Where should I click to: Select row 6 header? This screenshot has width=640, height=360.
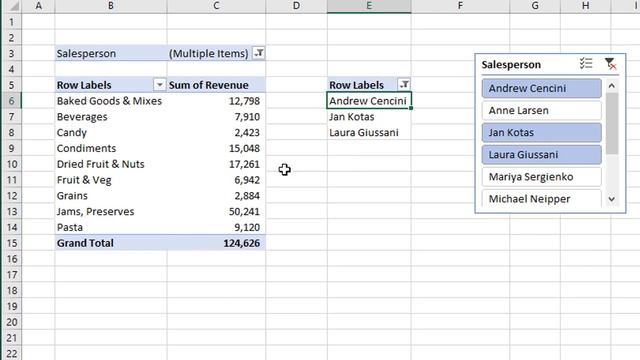(11, 101)
